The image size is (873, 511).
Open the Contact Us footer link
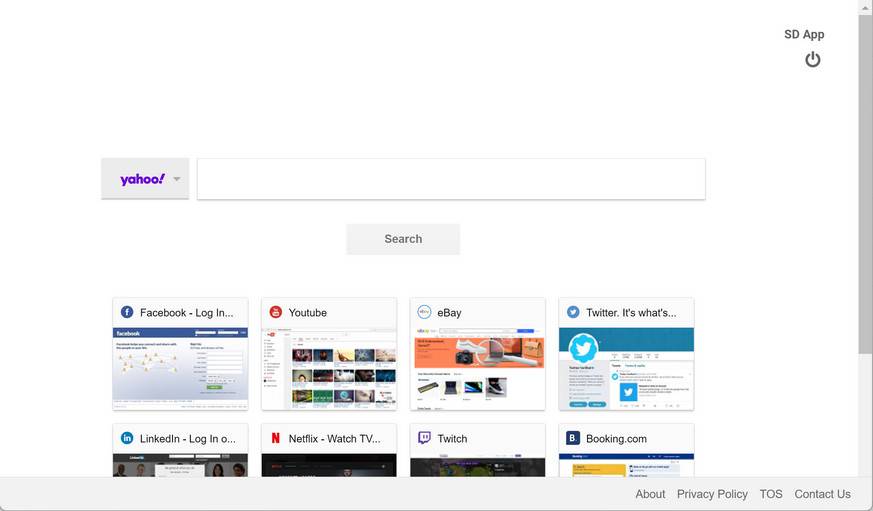(822, 494)
